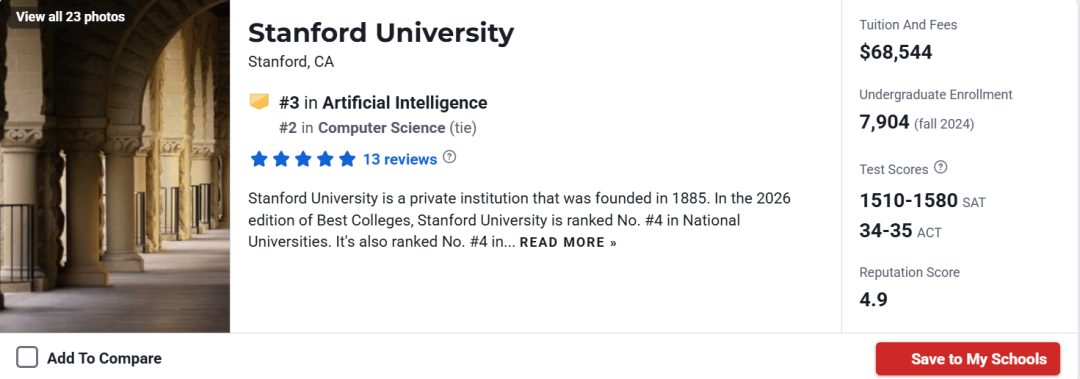The width and height of the screenshot is (1080, 379).
Task: Click the first blue rating star
Action: (x=259, y=159)
